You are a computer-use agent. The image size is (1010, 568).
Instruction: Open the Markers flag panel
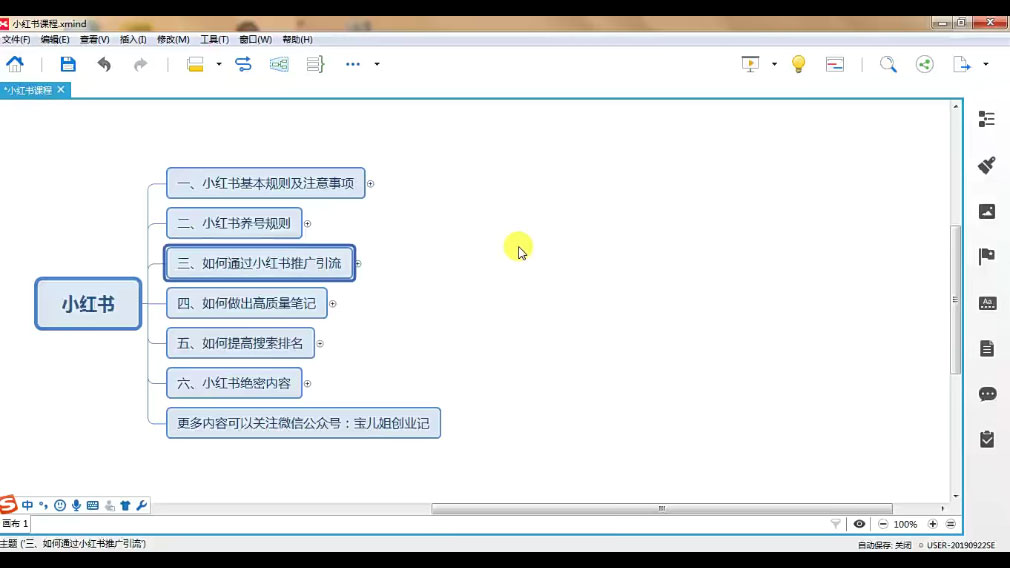(x=986, y=256)
